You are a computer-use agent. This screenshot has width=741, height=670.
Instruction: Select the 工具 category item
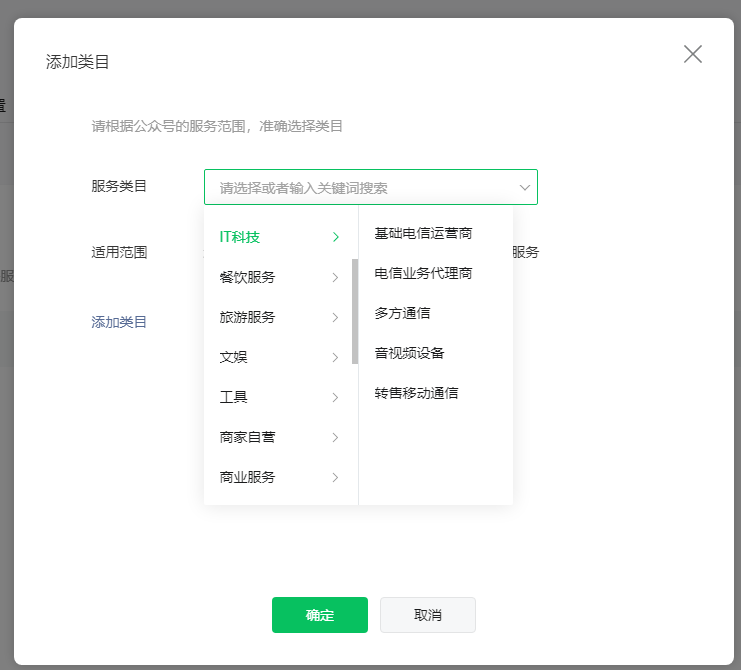point(234,397)
